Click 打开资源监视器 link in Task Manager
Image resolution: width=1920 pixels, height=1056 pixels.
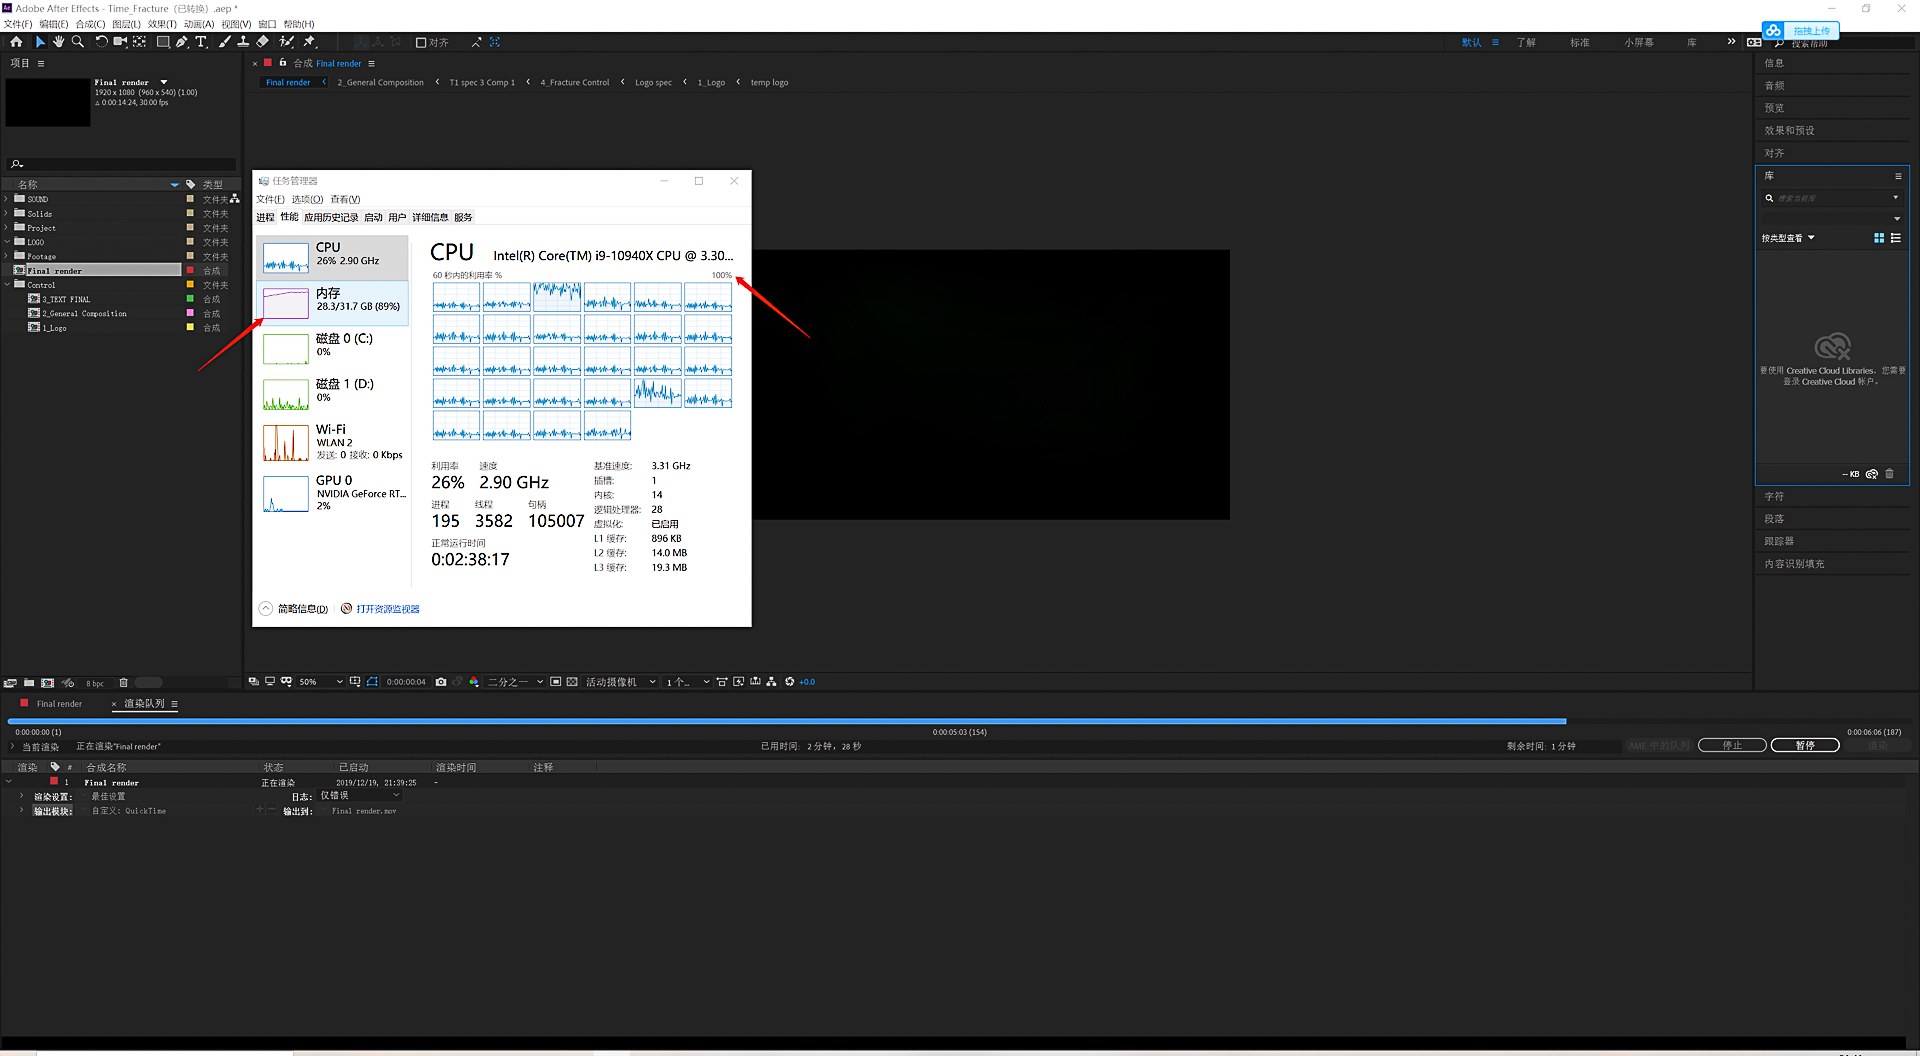388,609
